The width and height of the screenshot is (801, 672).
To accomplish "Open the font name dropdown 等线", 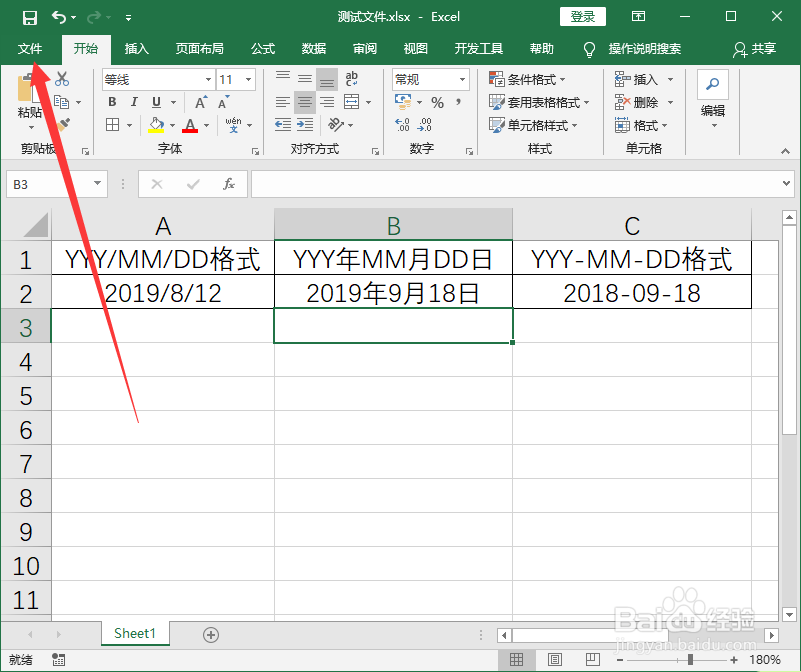I will [x=208, y=80].
